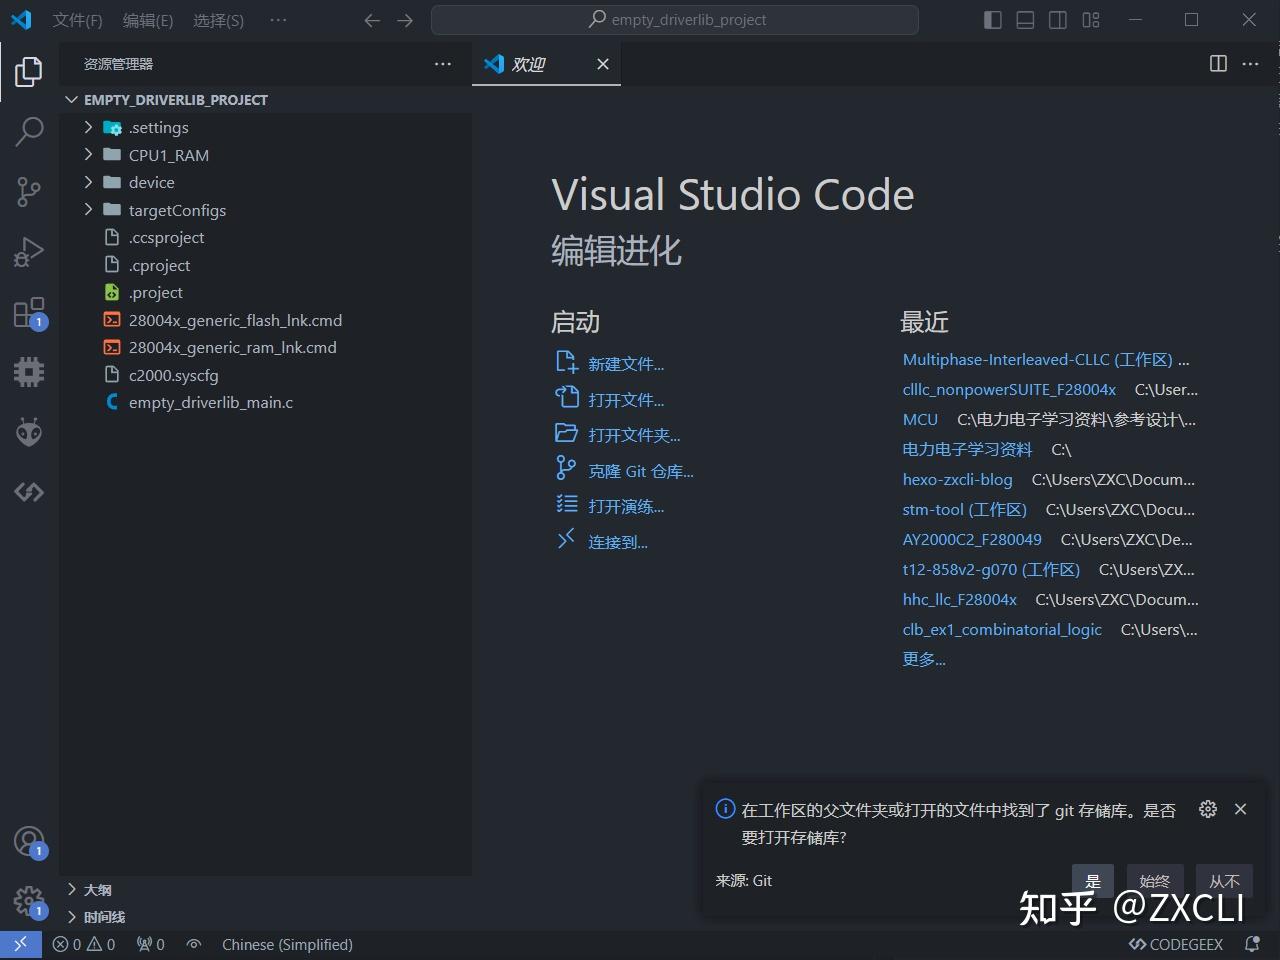Select the 欢迎 tab
Screen dimensions: 1280x960
pos(528,63)
